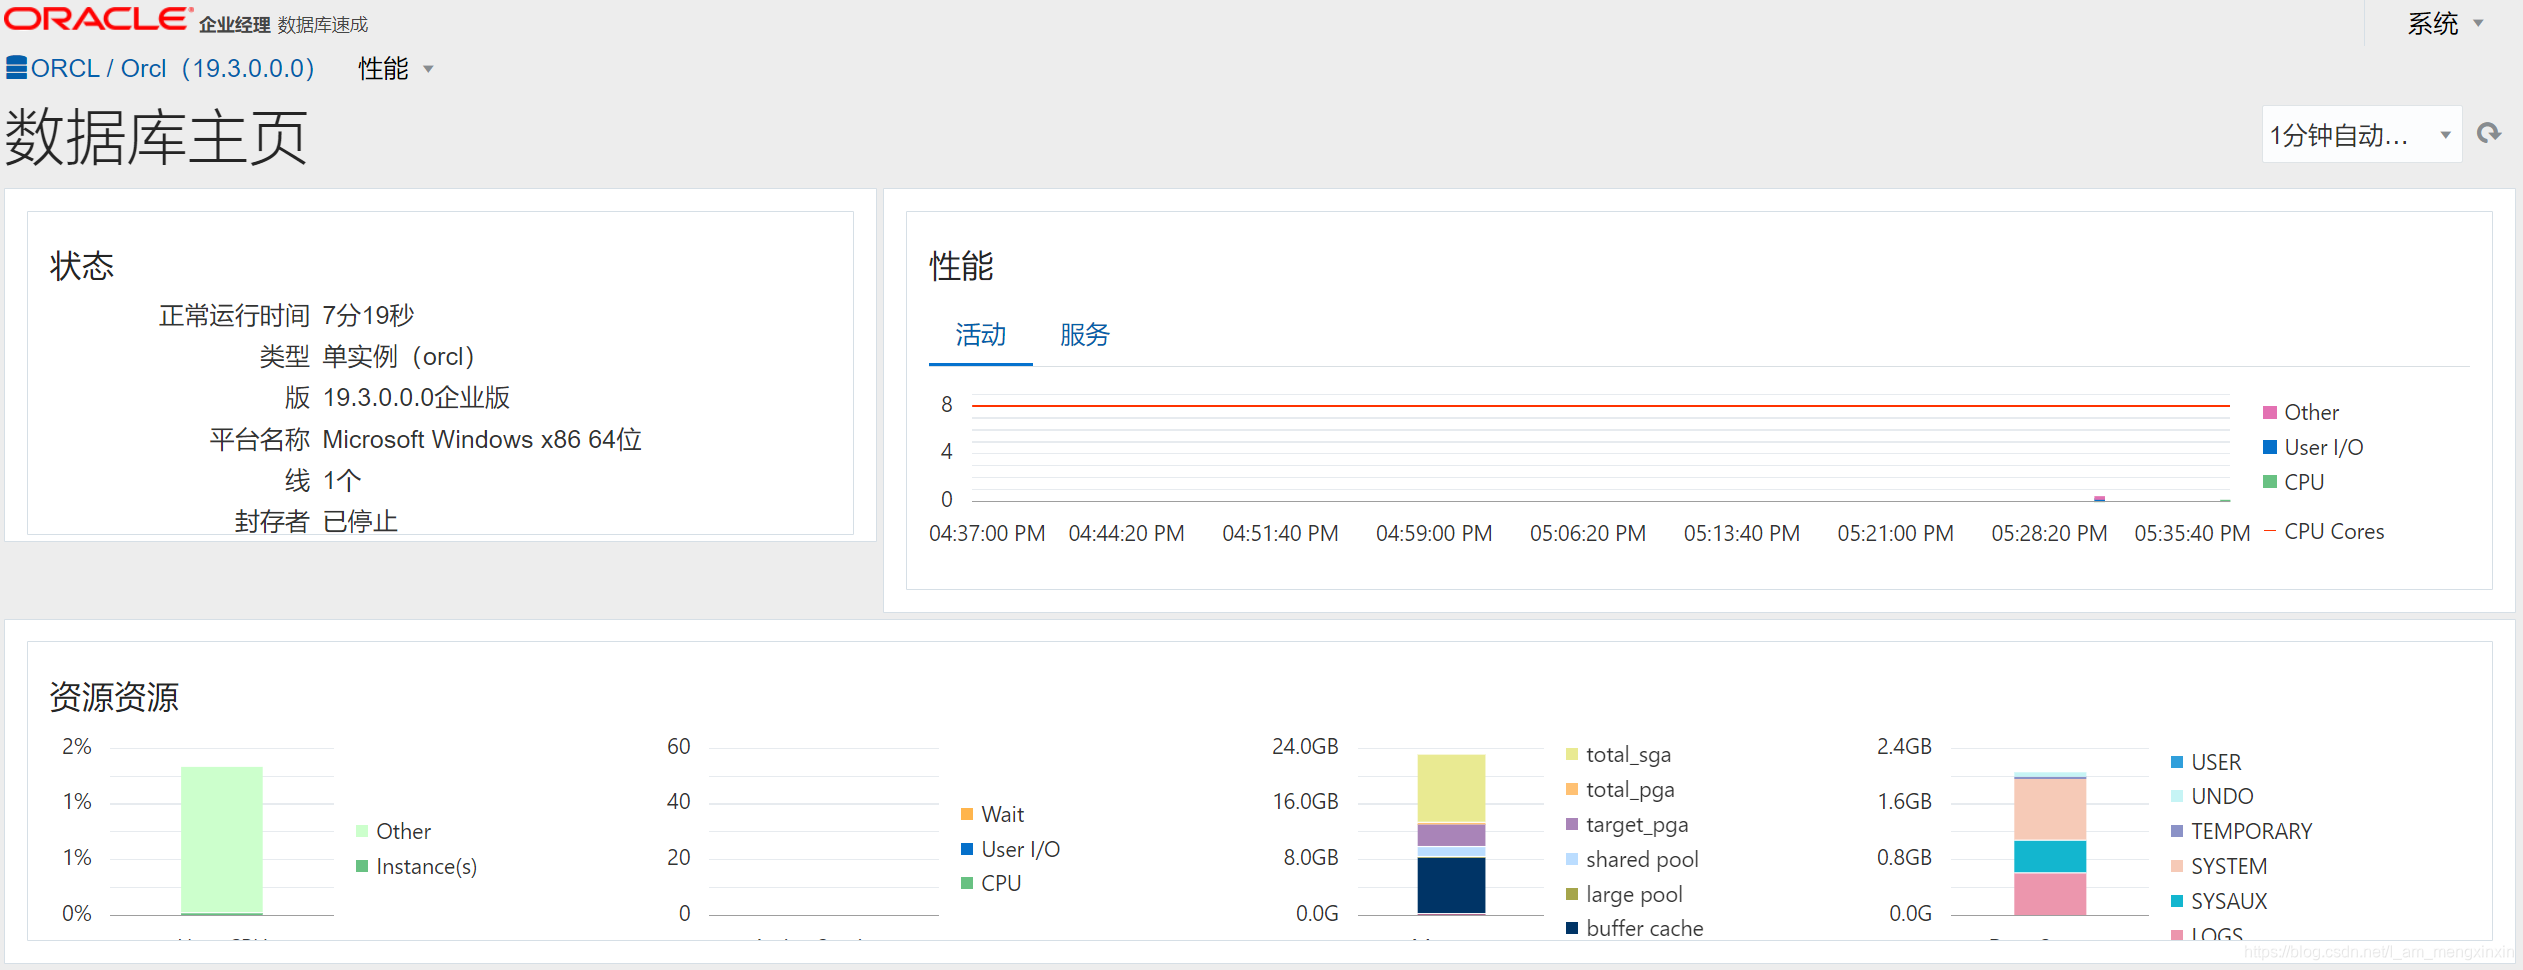Click the shared pool legend entry

[1633, 860]
